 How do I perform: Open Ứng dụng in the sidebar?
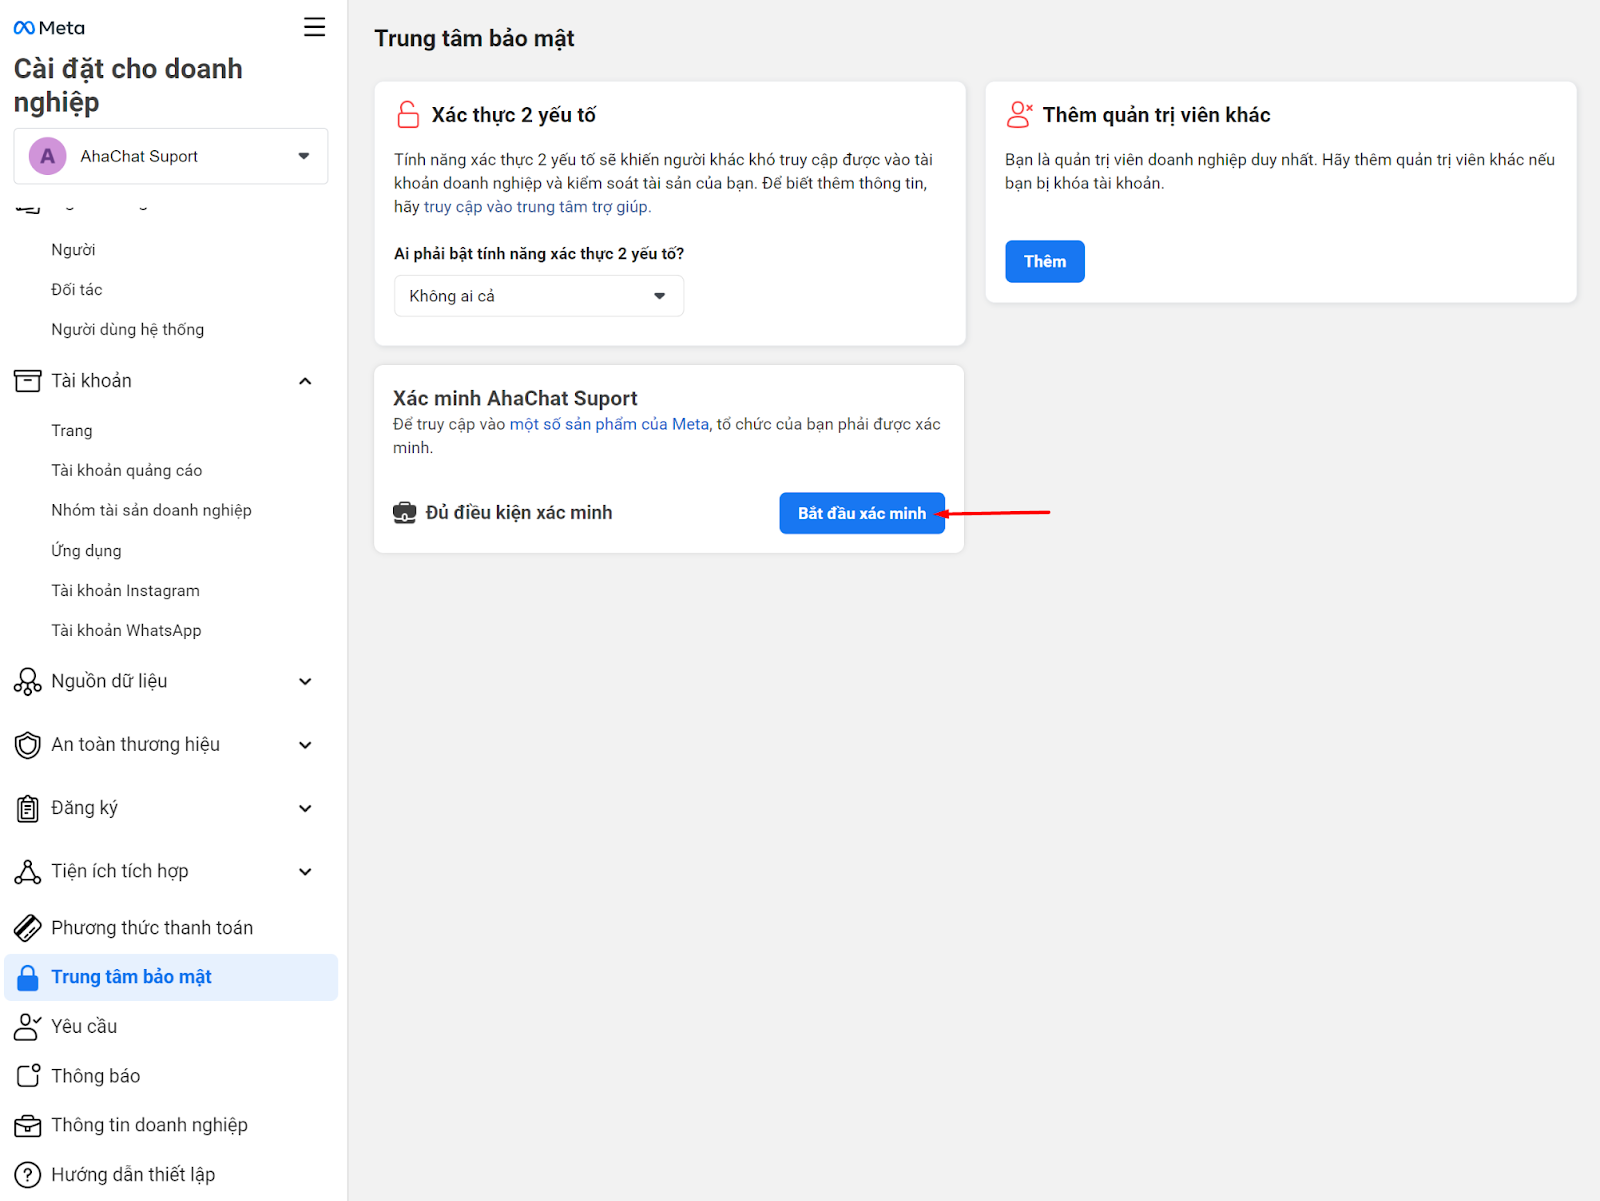click(x=86, y=551)
